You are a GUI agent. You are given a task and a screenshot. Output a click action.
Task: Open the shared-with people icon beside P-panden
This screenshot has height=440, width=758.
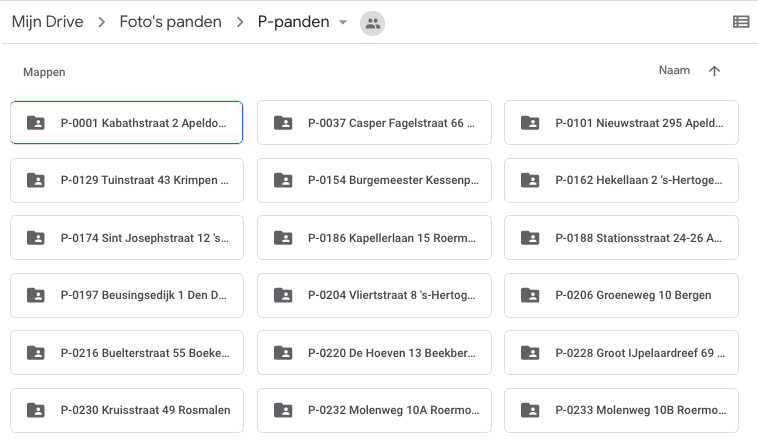[x=372, y=23]
